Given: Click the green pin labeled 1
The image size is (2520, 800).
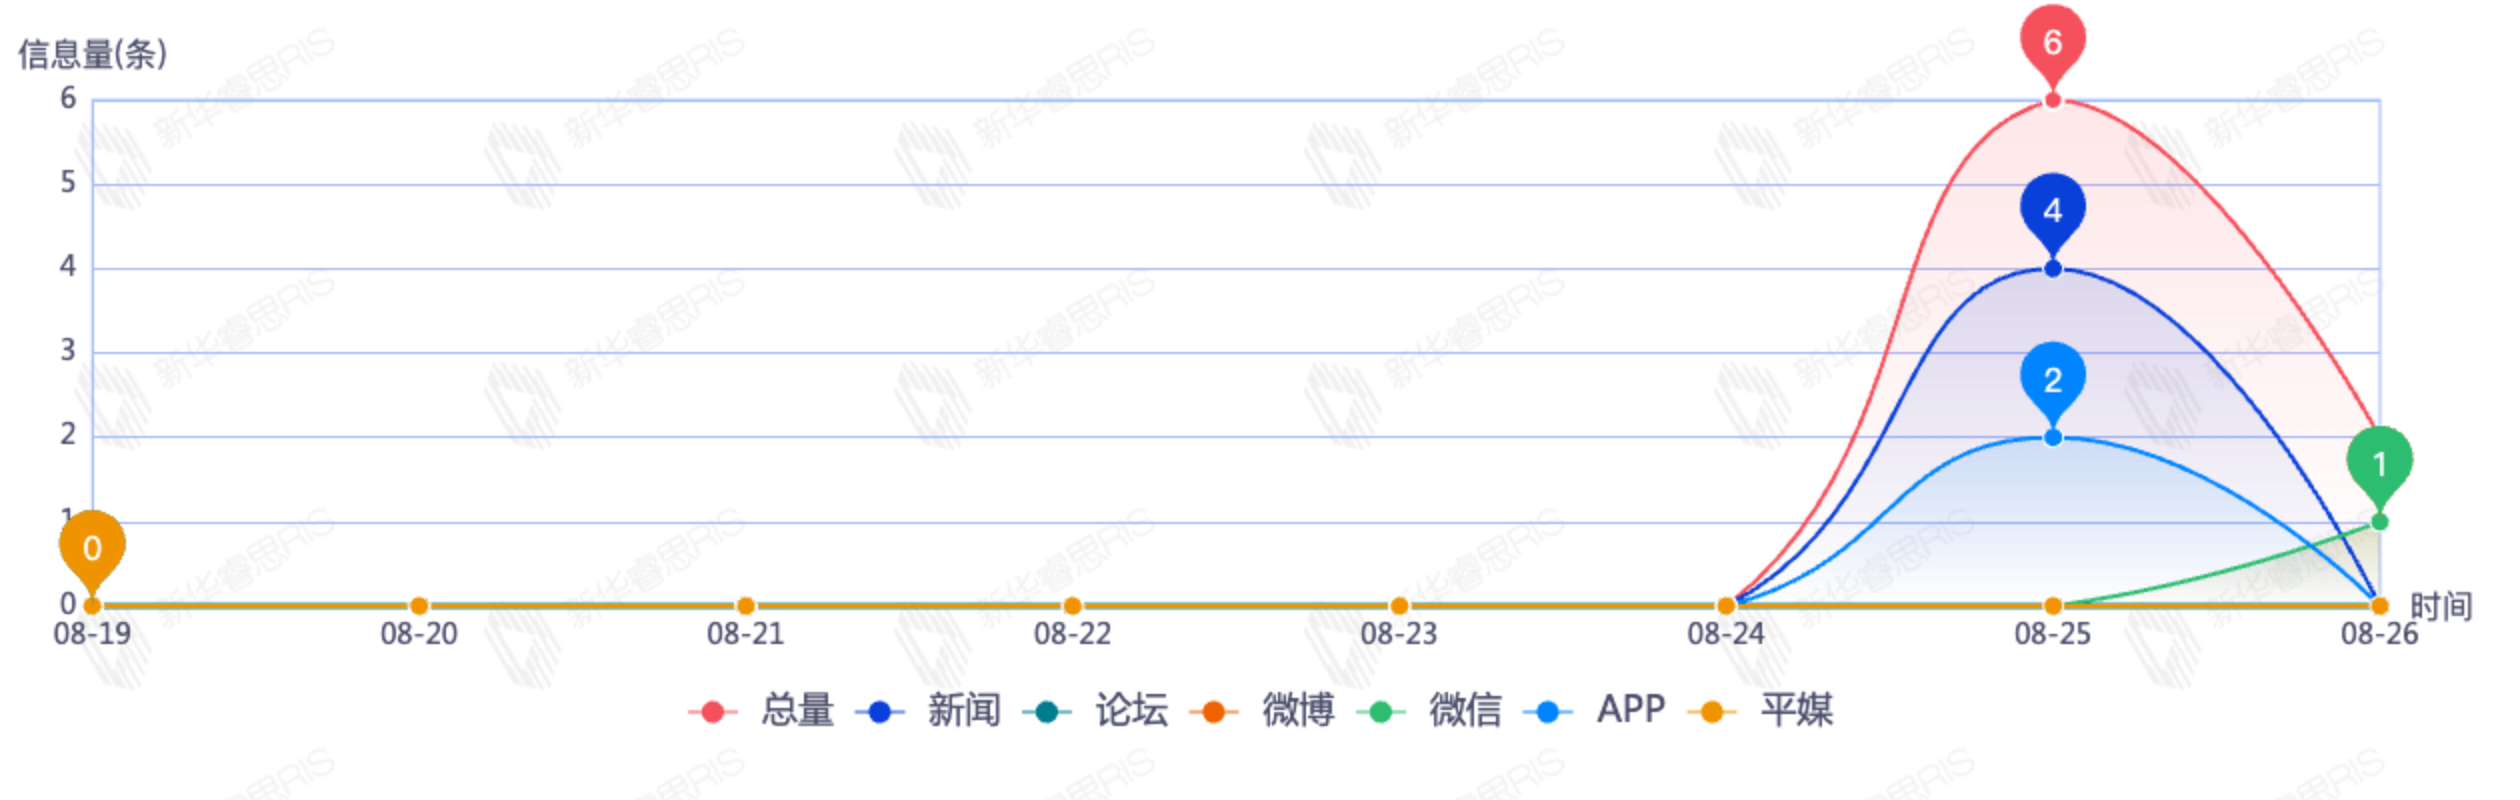Looking at the screenshot, I should pyautogui.click(x=2379, y=464).
